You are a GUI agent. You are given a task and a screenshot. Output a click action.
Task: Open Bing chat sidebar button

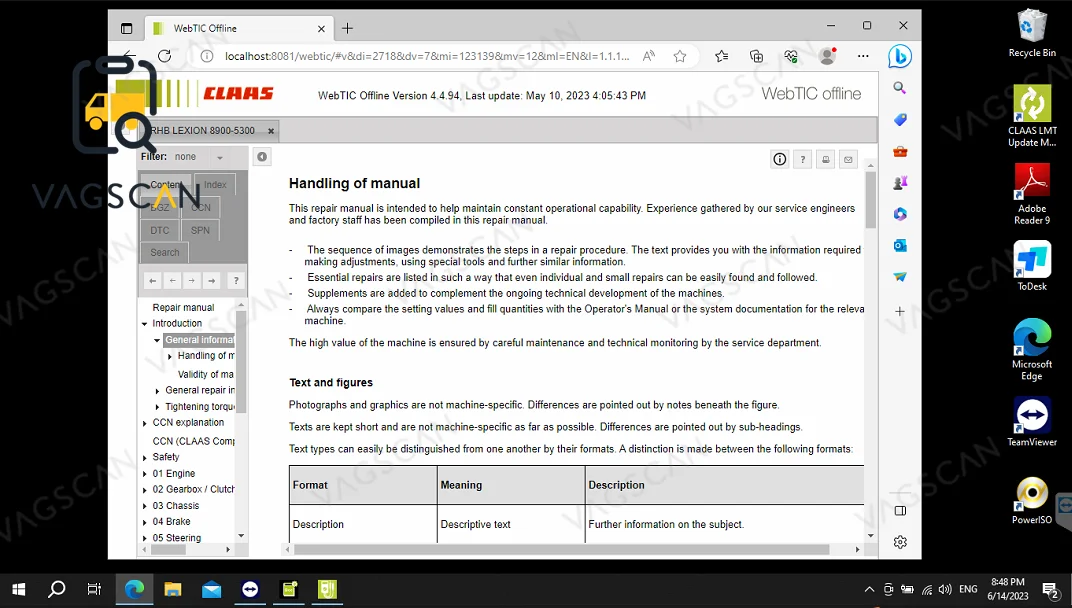point(900,56)
